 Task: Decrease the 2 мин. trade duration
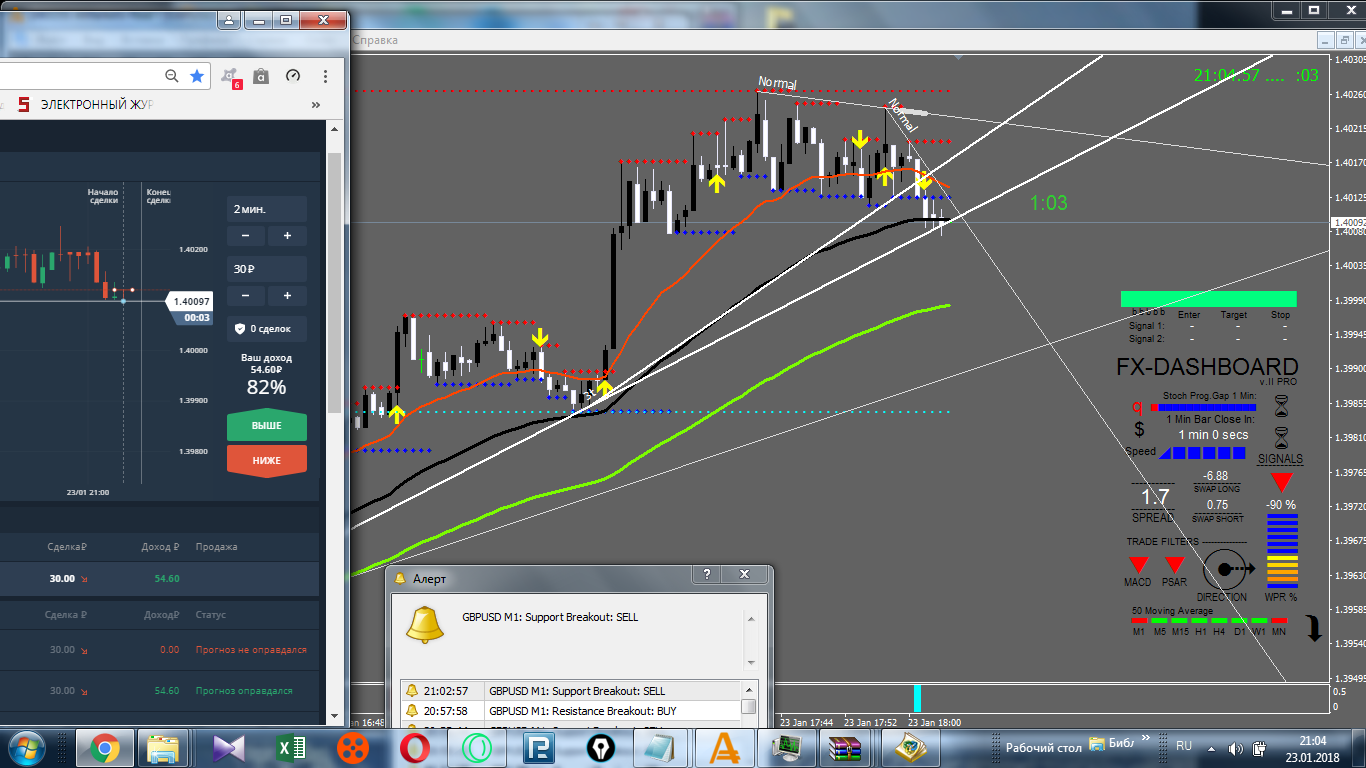(x=246, y=236)
